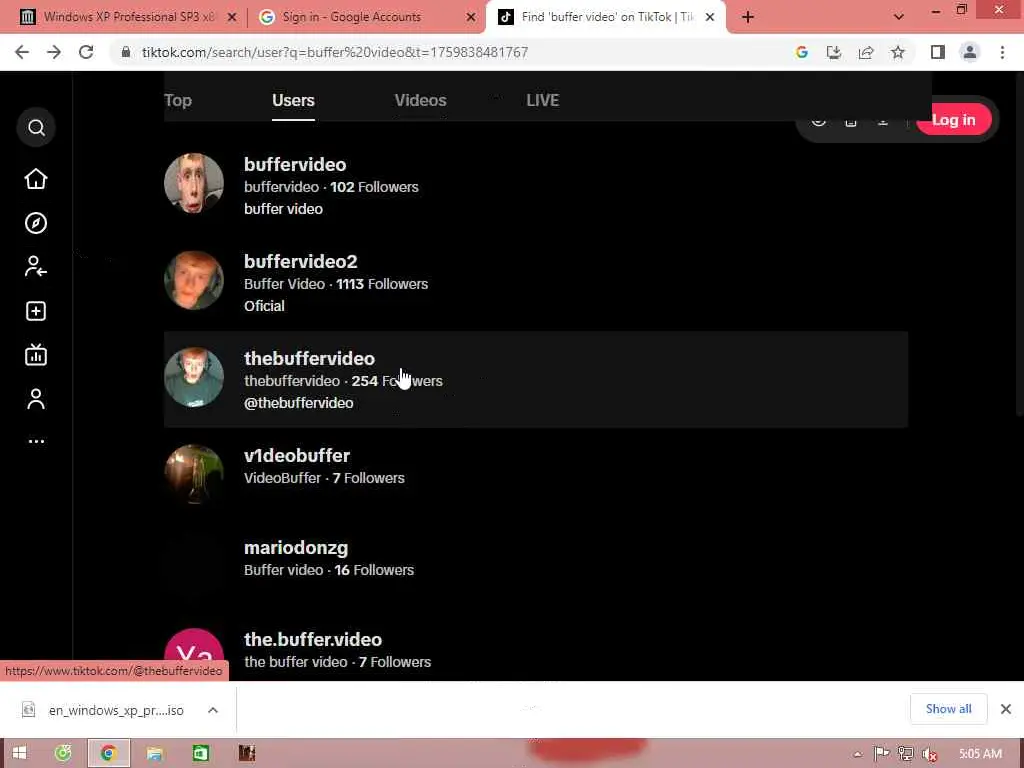
Task: Show hidden tray icons arrow
Action: tap(857, 754)
